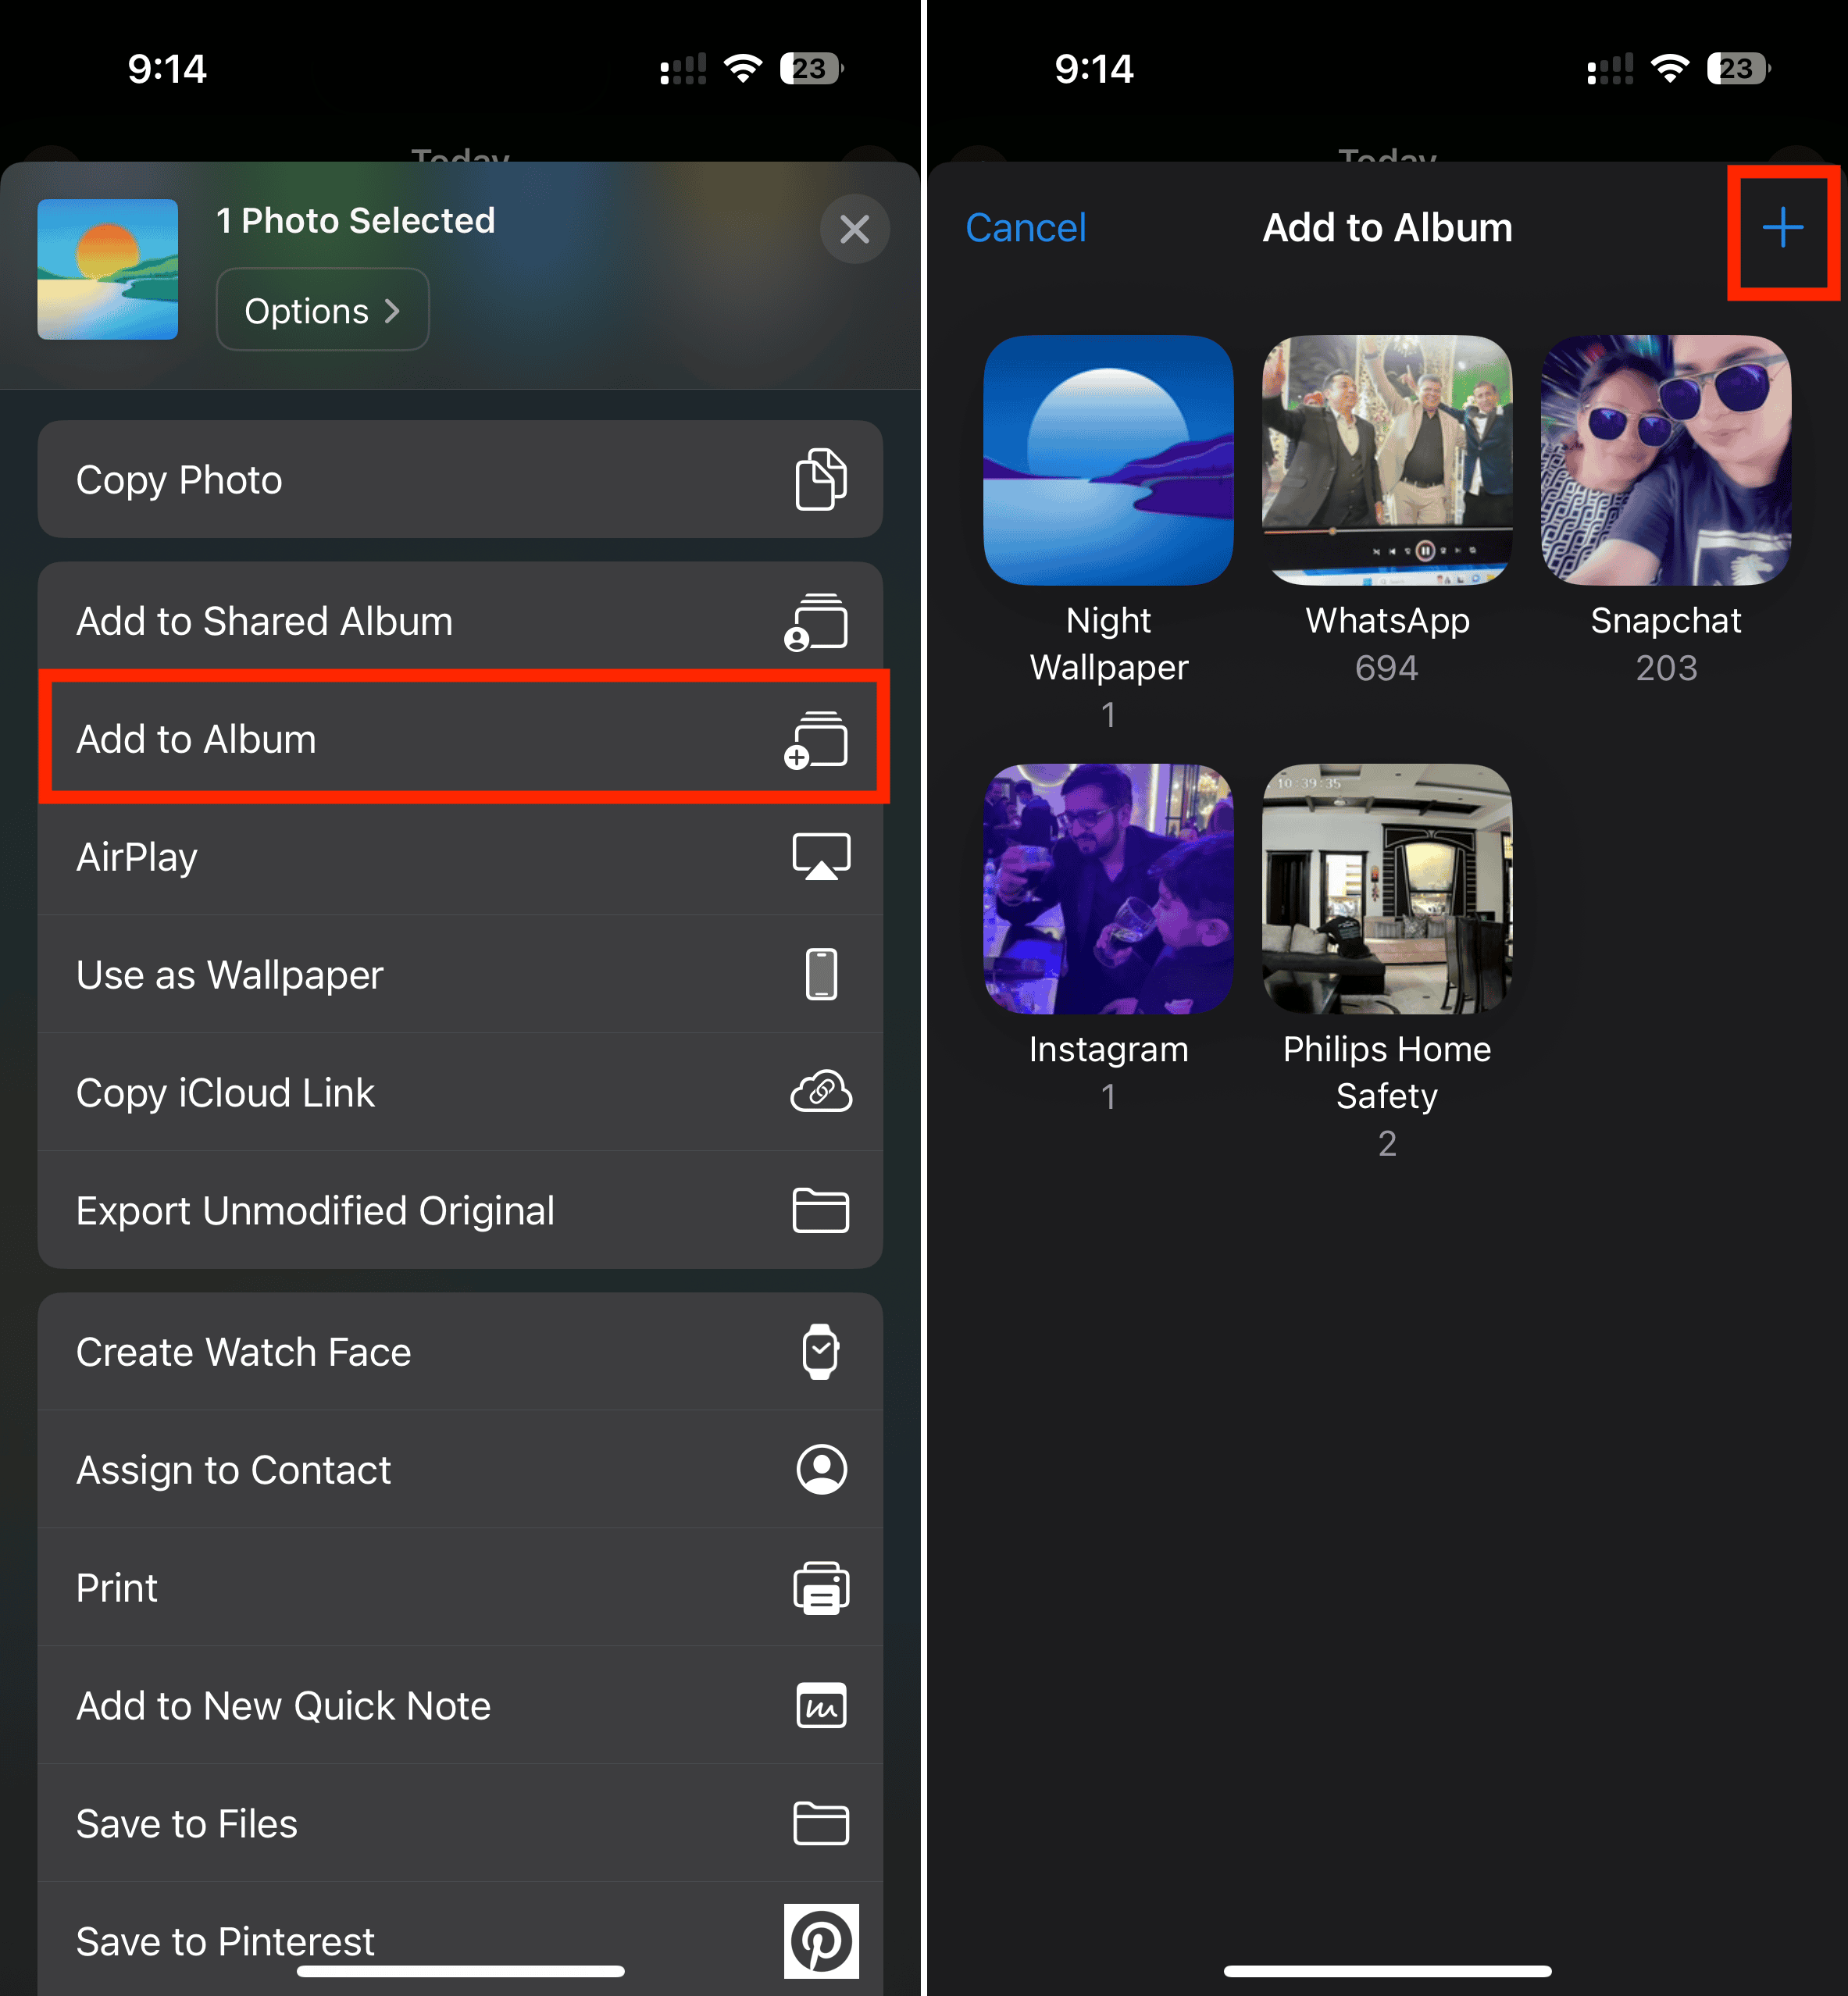Tap the Add to Shared Album icon
1848x1996 pixels.
[817, 622]
